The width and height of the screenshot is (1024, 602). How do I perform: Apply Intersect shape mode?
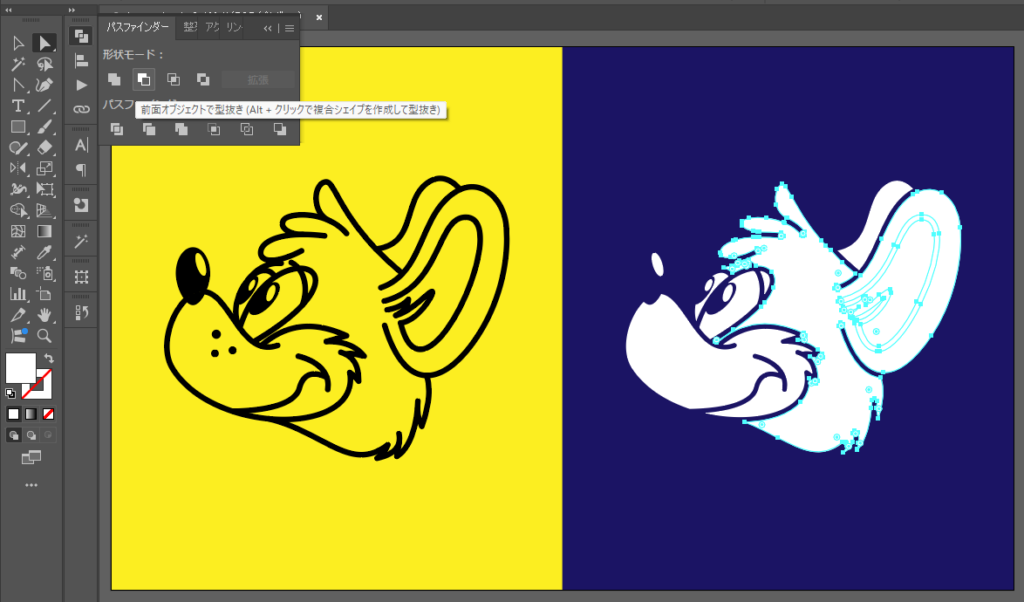pyautogui.click(x=174, y=80)
